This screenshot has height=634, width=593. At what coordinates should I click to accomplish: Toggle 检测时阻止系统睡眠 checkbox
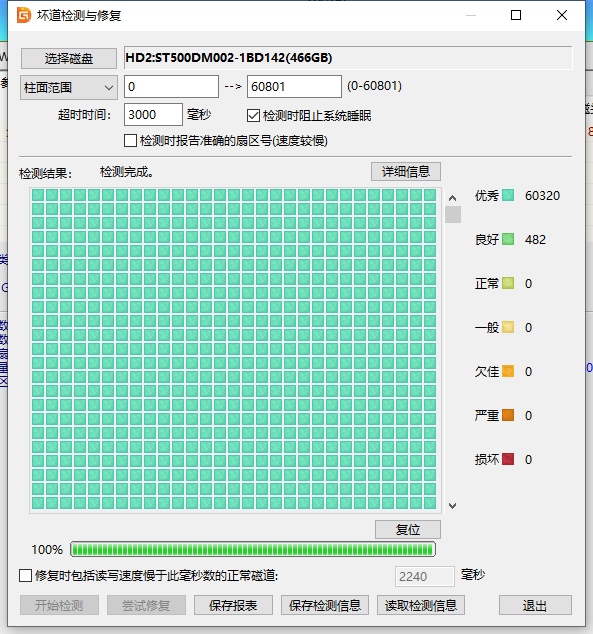point(253,116)
